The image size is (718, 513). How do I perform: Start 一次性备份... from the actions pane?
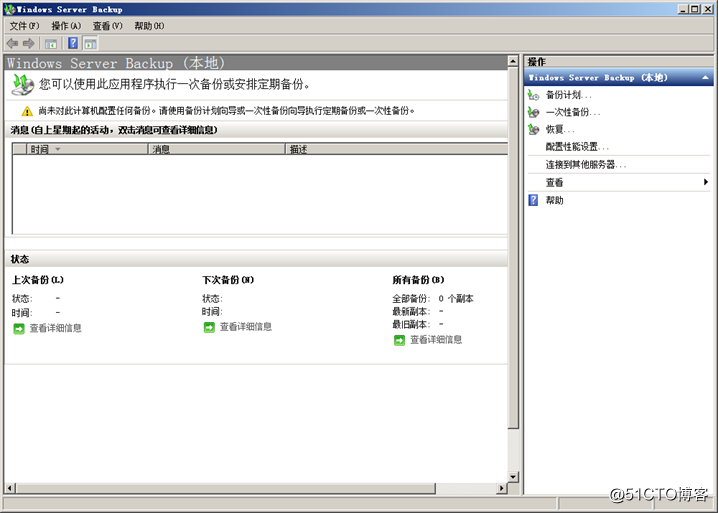click(x=573, y=112)
